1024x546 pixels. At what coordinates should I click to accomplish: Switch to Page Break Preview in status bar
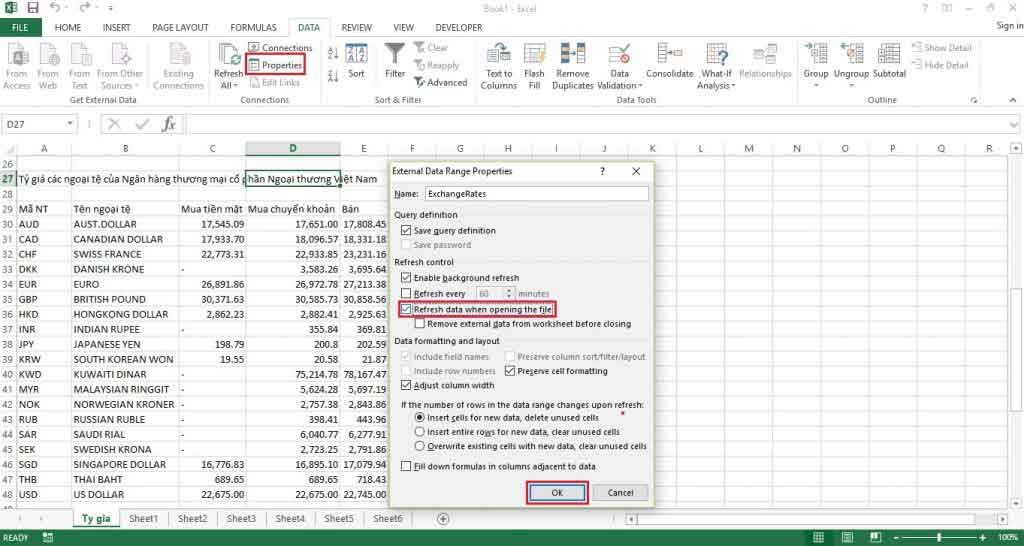click(874, 538)
